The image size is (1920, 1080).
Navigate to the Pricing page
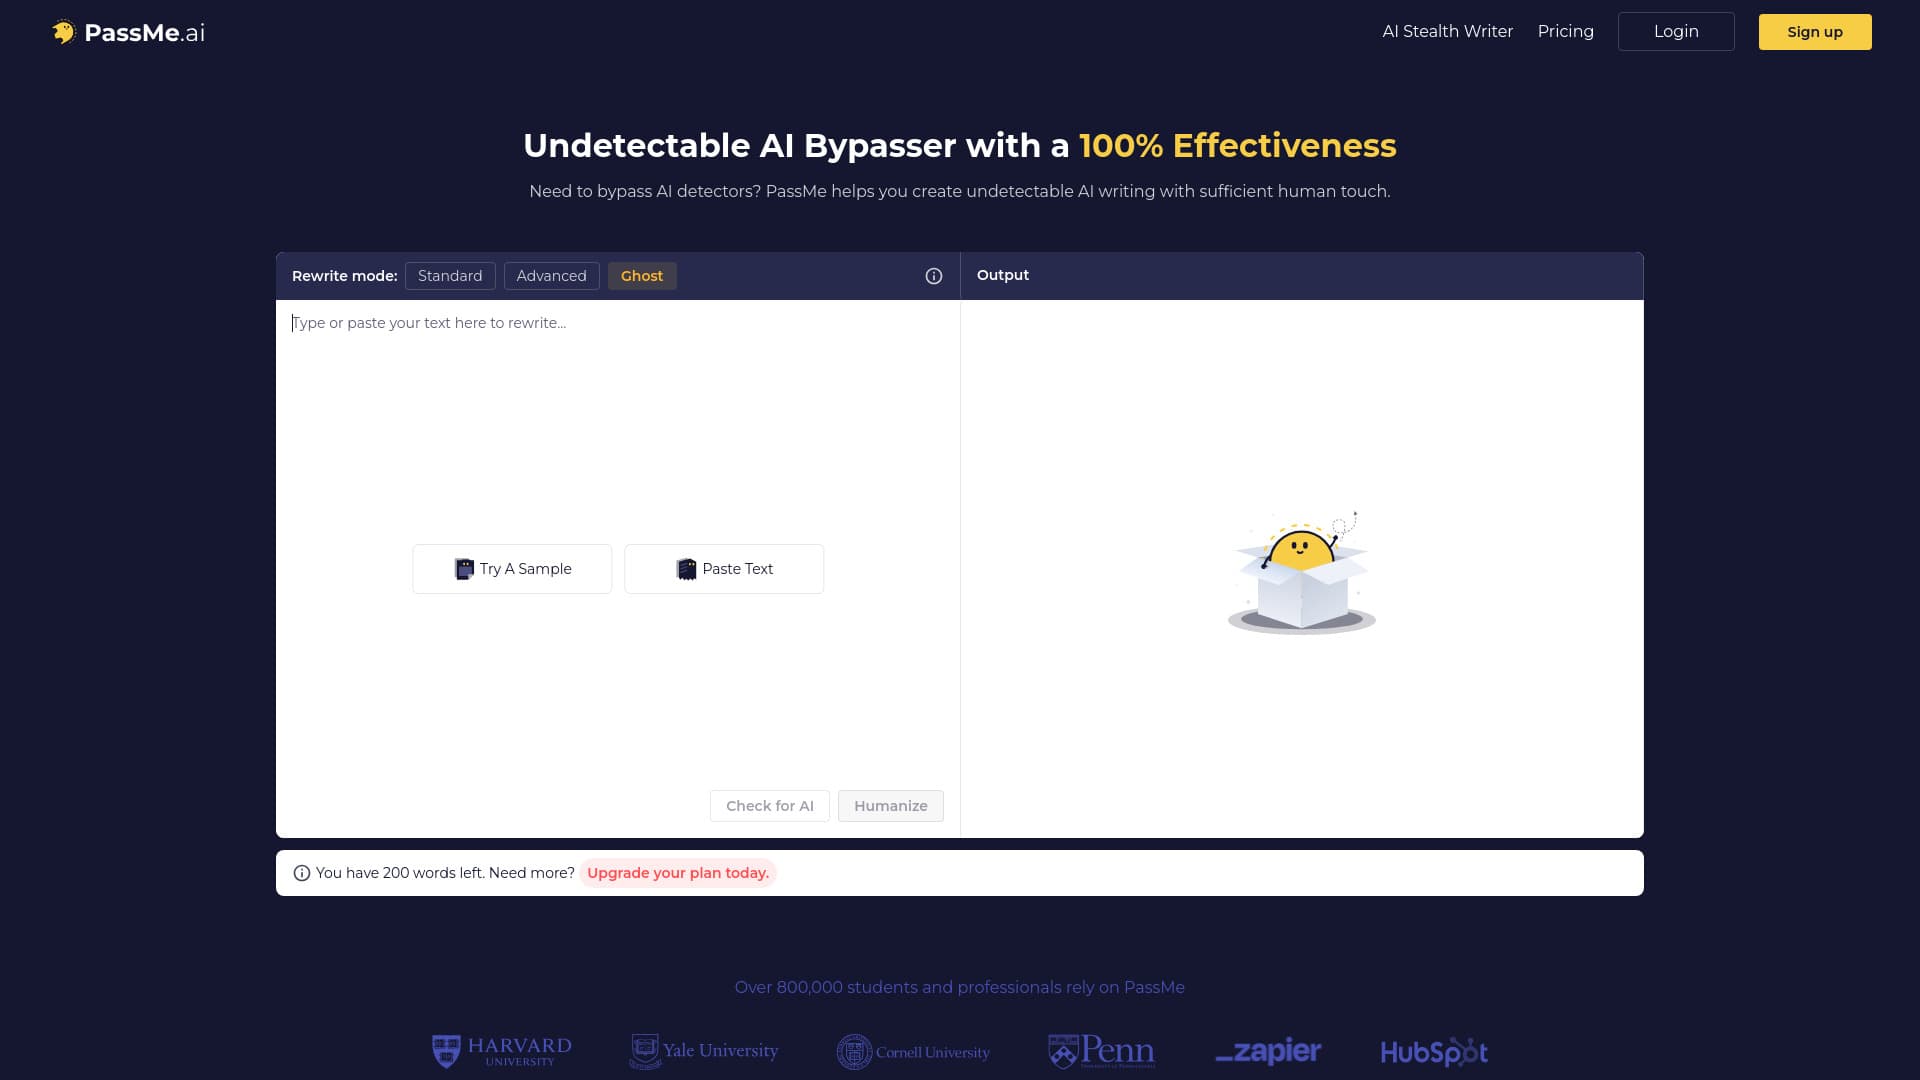[x=1565, y=31]
